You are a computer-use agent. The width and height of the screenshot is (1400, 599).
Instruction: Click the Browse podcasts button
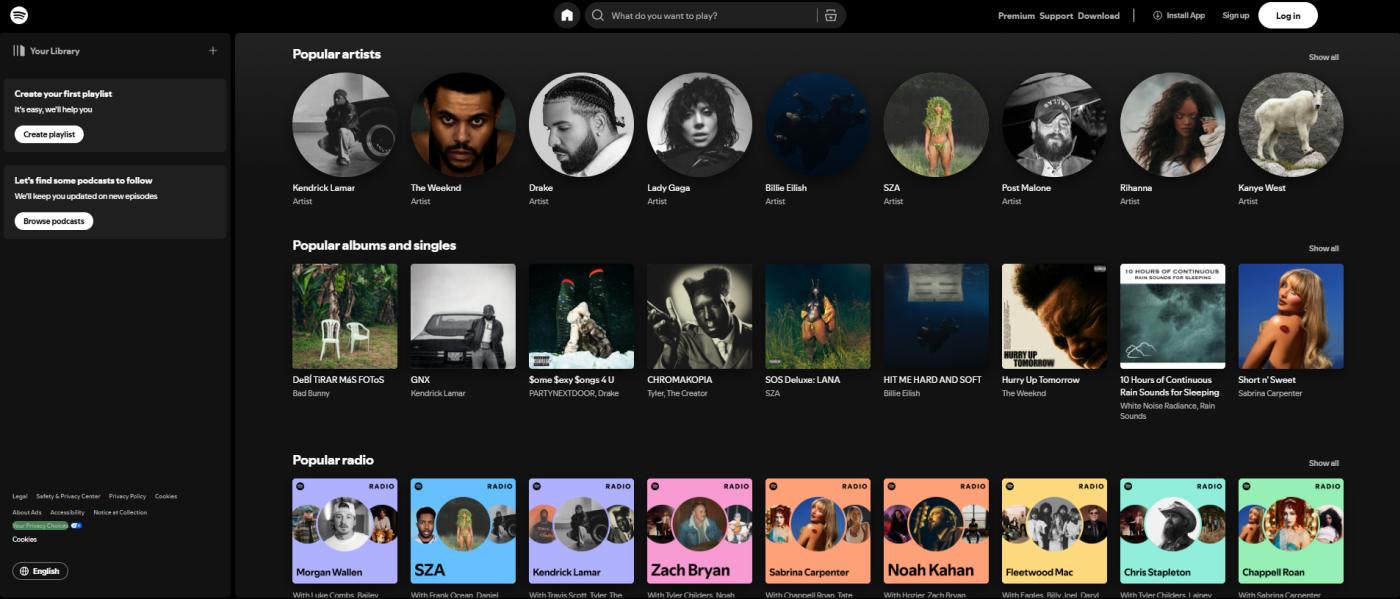(54, 221)
